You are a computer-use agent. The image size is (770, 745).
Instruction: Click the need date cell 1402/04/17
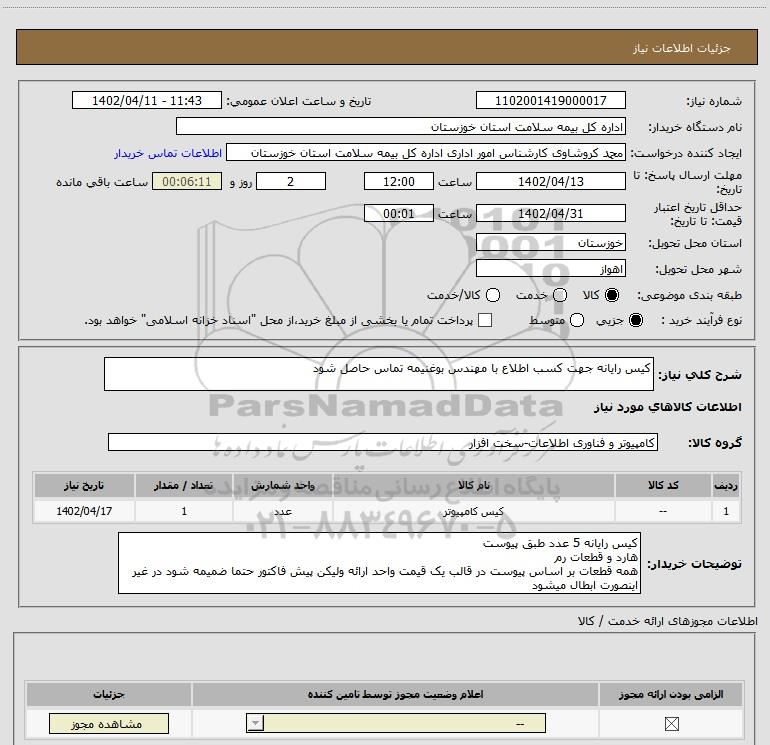coord(84,512)
